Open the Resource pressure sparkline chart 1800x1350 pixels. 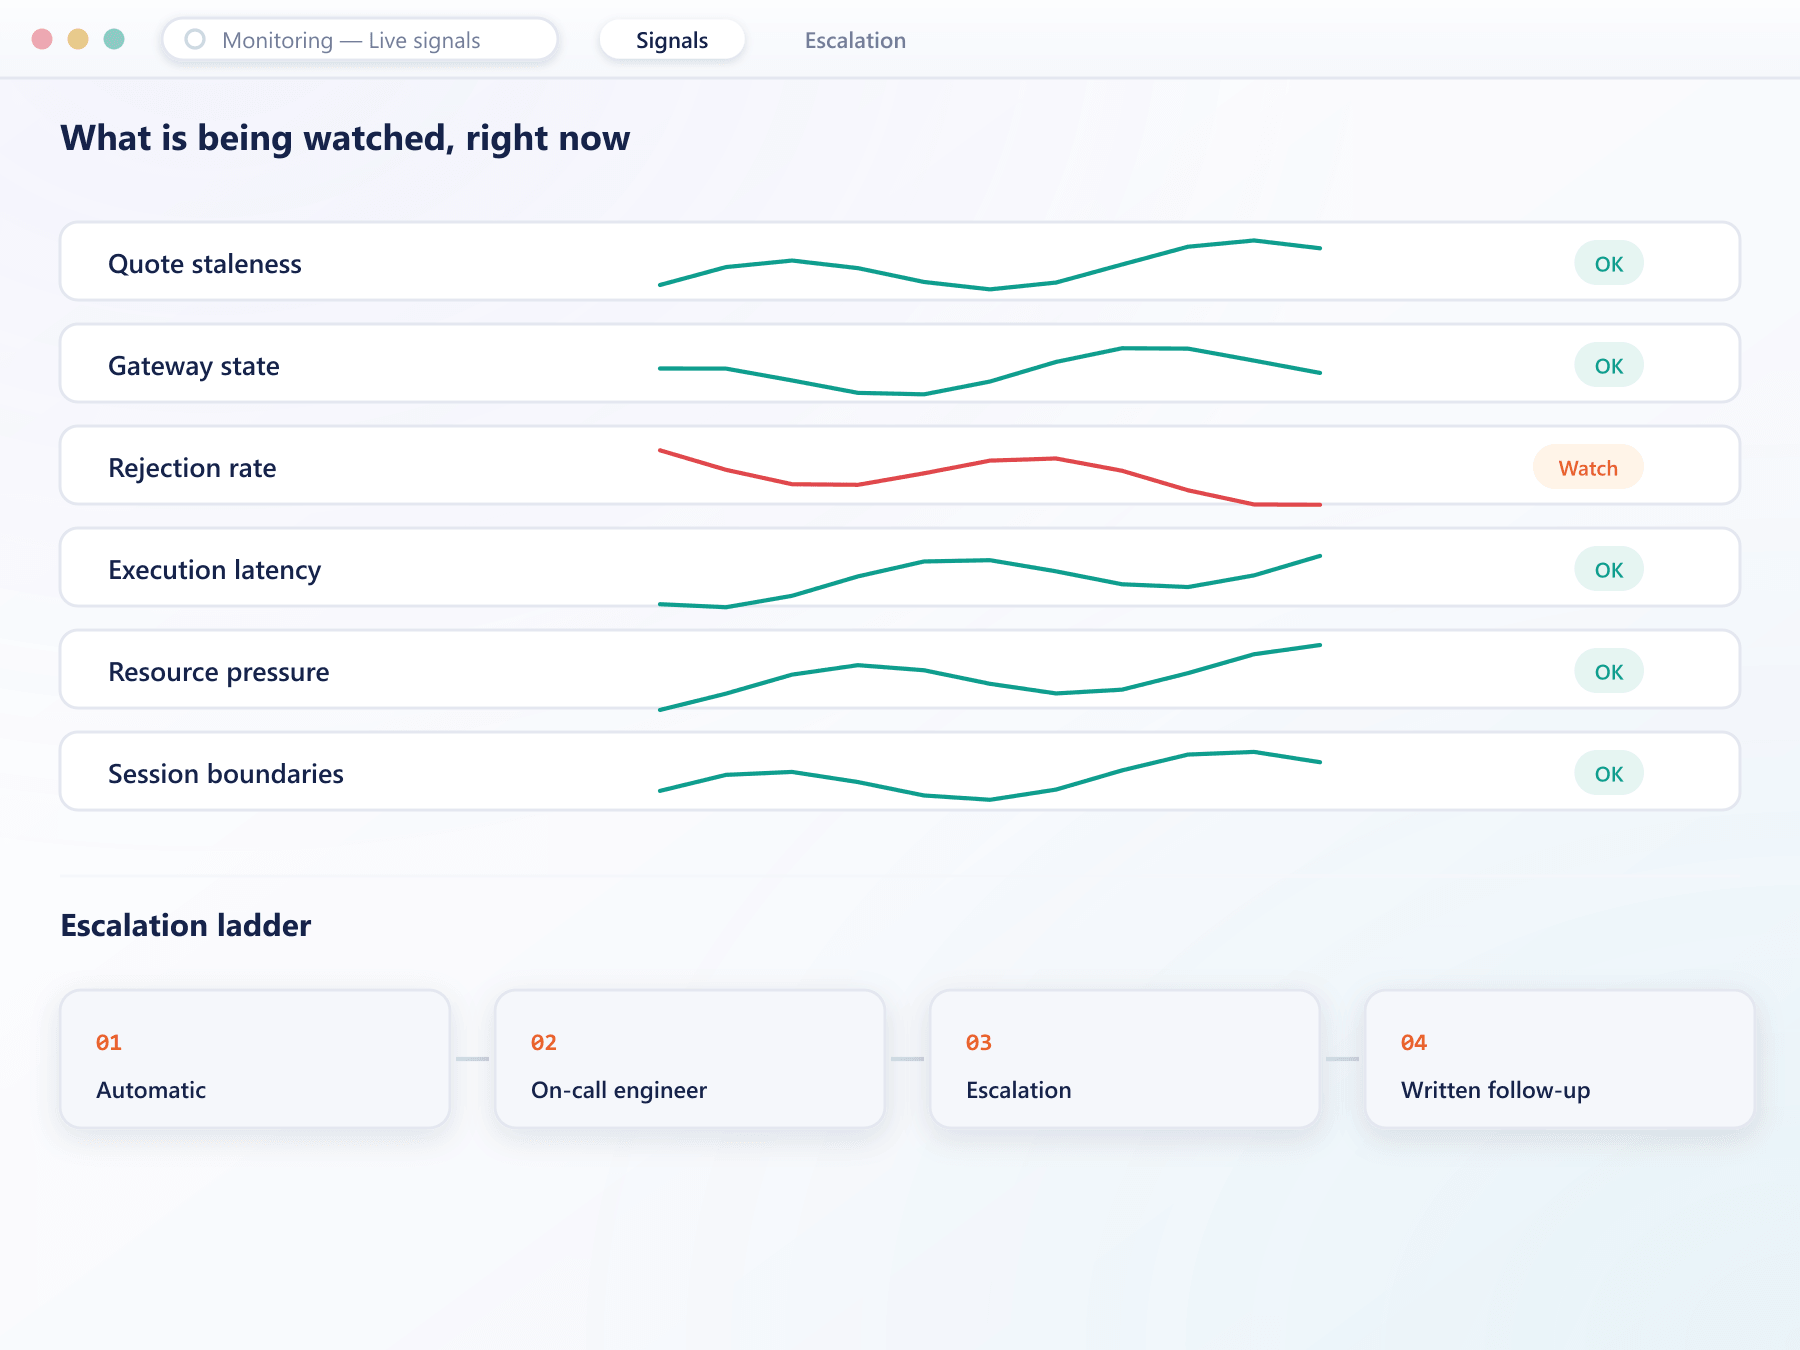(x=990, y=677)
